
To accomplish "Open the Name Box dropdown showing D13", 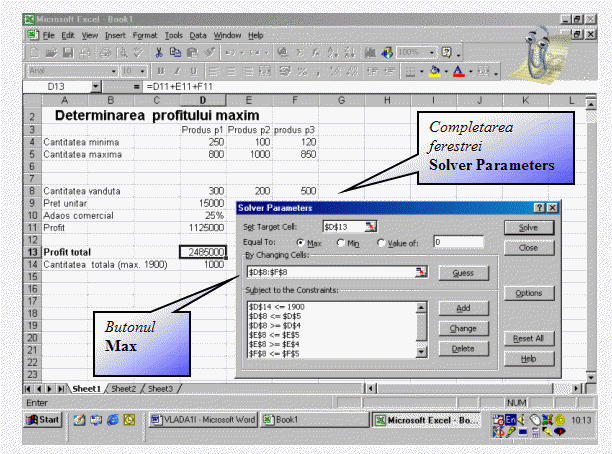I will (95, 88).
